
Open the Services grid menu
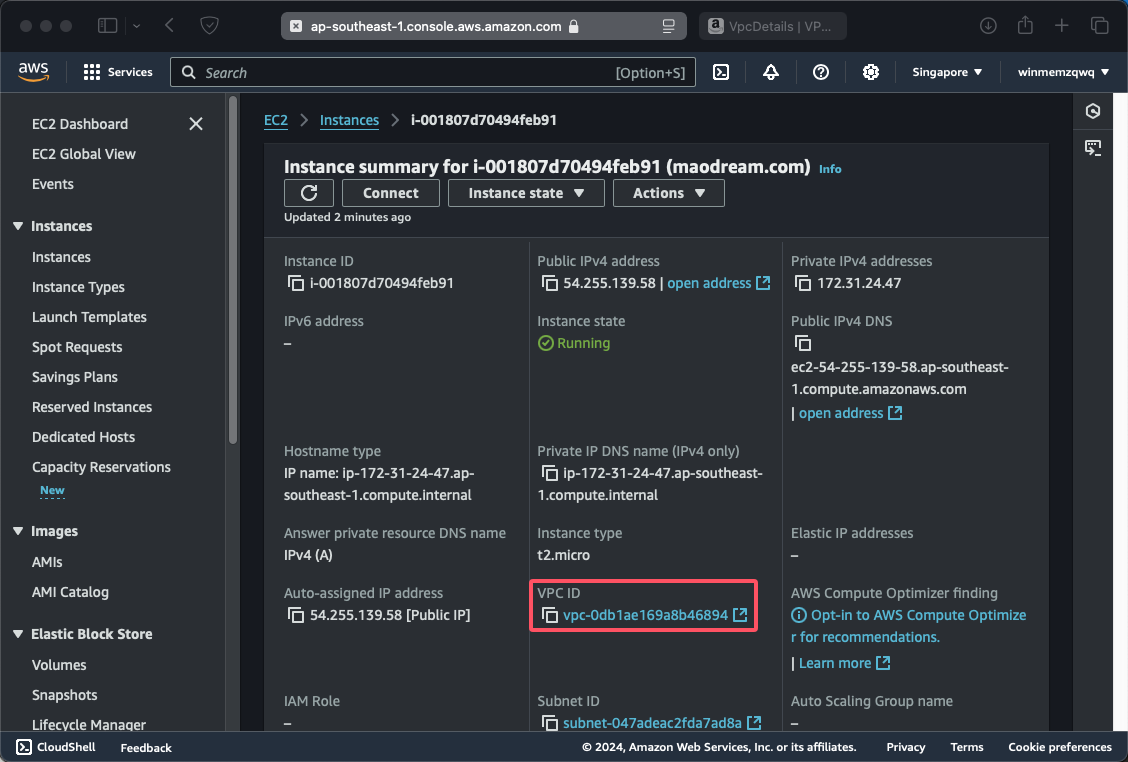[x=118, y=72]
